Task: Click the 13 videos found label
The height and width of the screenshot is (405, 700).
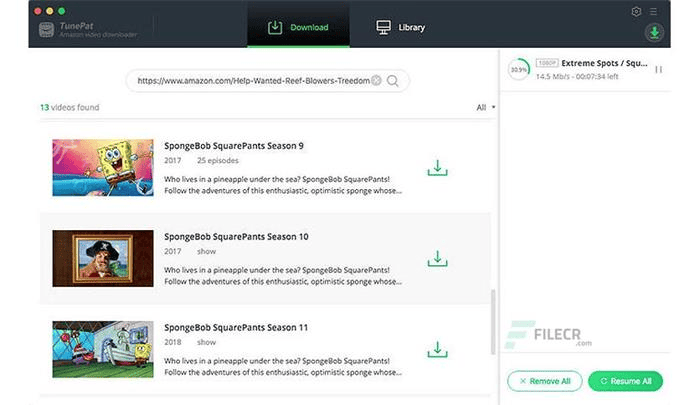Action: coord(70,107)
